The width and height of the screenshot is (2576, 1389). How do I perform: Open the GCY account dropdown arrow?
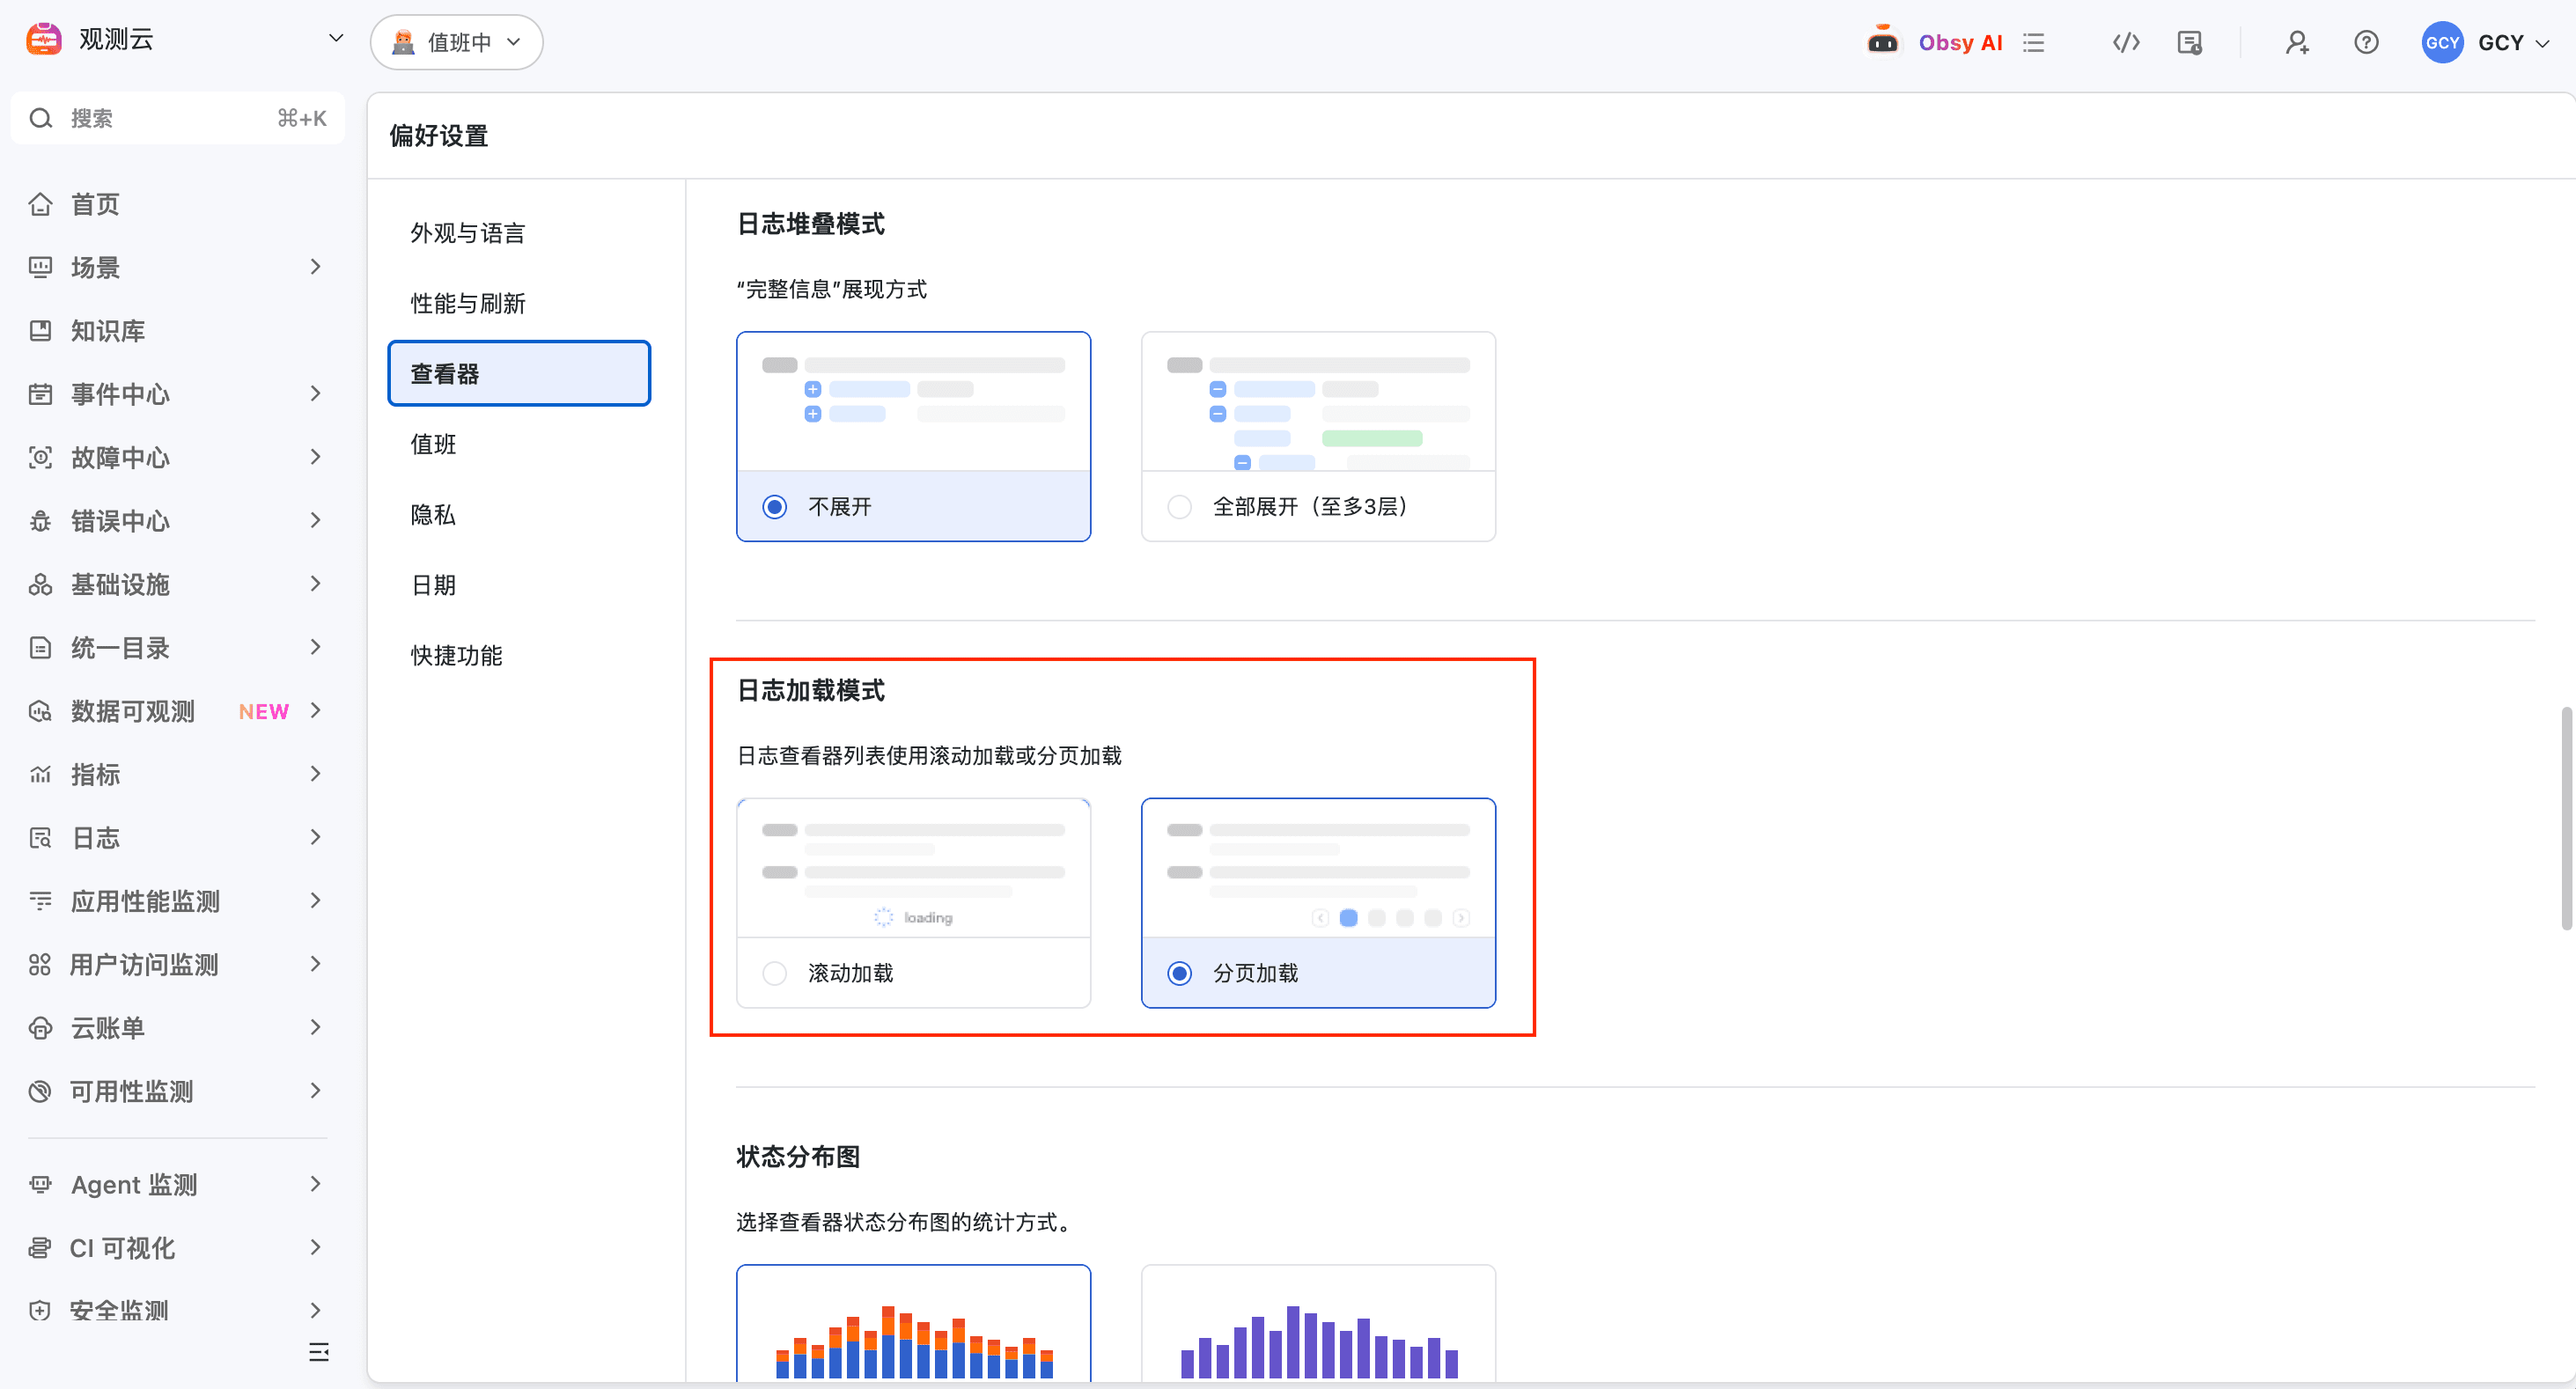coord(2542,43)
